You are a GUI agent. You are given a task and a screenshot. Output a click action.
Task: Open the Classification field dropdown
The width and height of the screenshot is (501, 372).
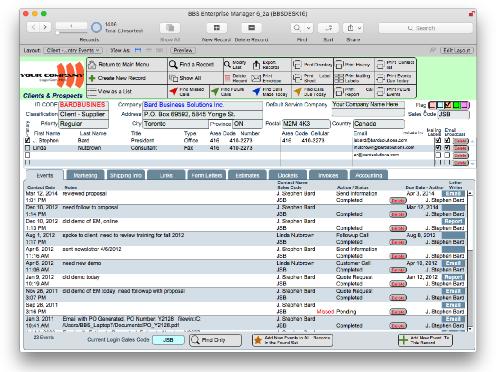coord(83,114)
